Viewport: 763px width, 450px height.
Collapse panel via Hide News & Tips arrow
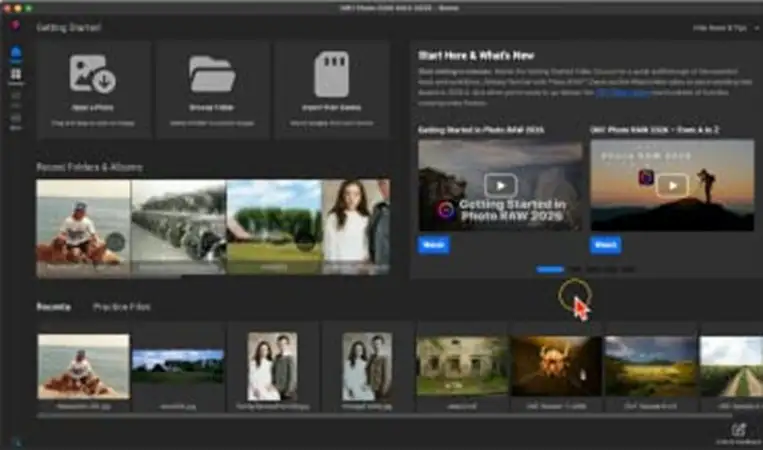click(757, 28)
